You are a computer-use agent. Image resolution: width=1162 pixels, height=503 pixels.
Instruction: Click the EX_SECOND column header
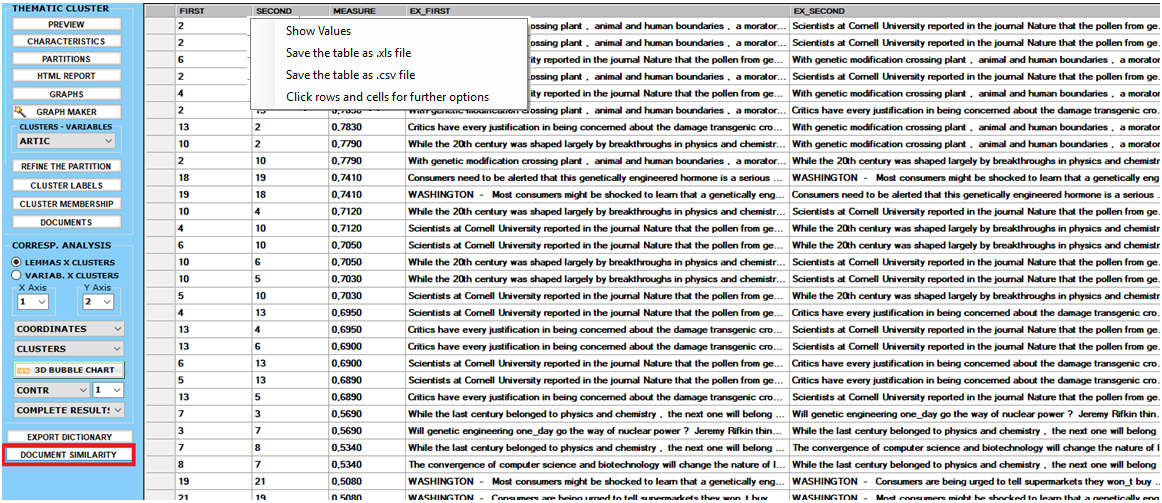(975, 11)
